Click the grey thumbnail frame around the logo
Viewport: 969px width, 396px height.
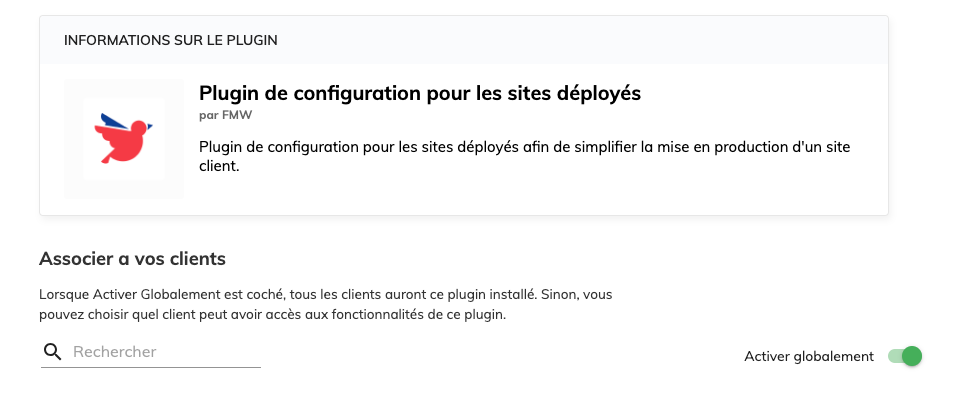pos(124,138)
